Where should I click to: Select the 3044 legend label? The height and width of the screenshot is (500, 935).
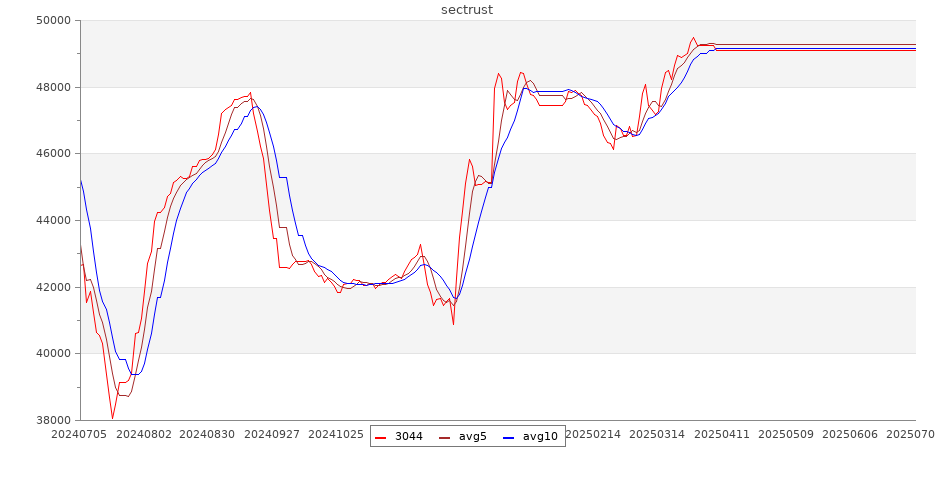click(408, 437)
